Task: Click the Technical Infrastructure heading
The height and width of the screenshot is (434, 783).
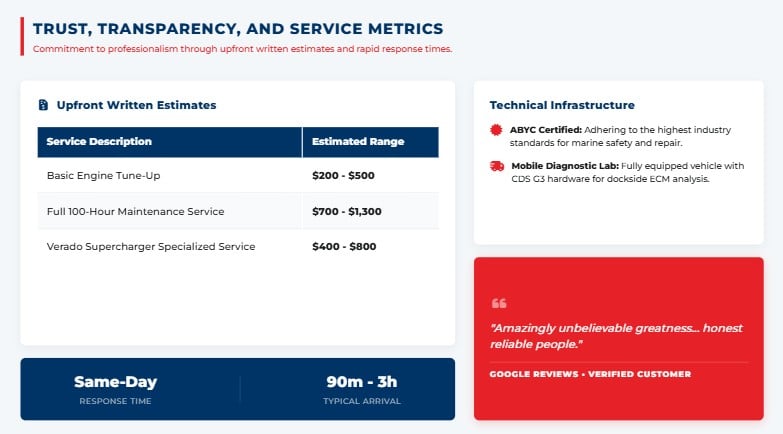Action: [562, 105]
